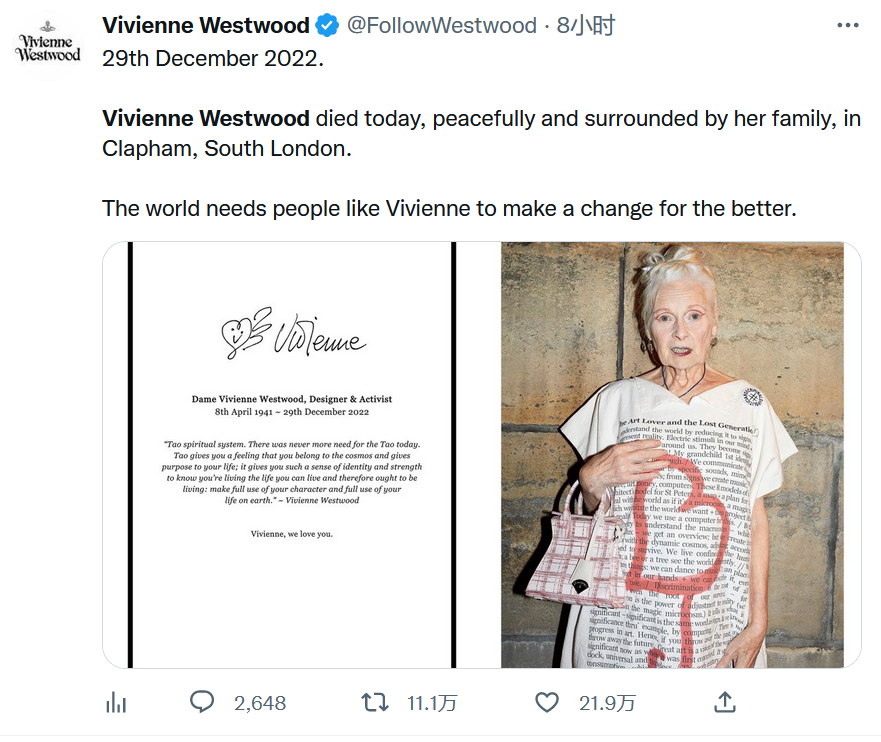
Task: Click the share upload arrow icon
Action: tap(726, 703)
